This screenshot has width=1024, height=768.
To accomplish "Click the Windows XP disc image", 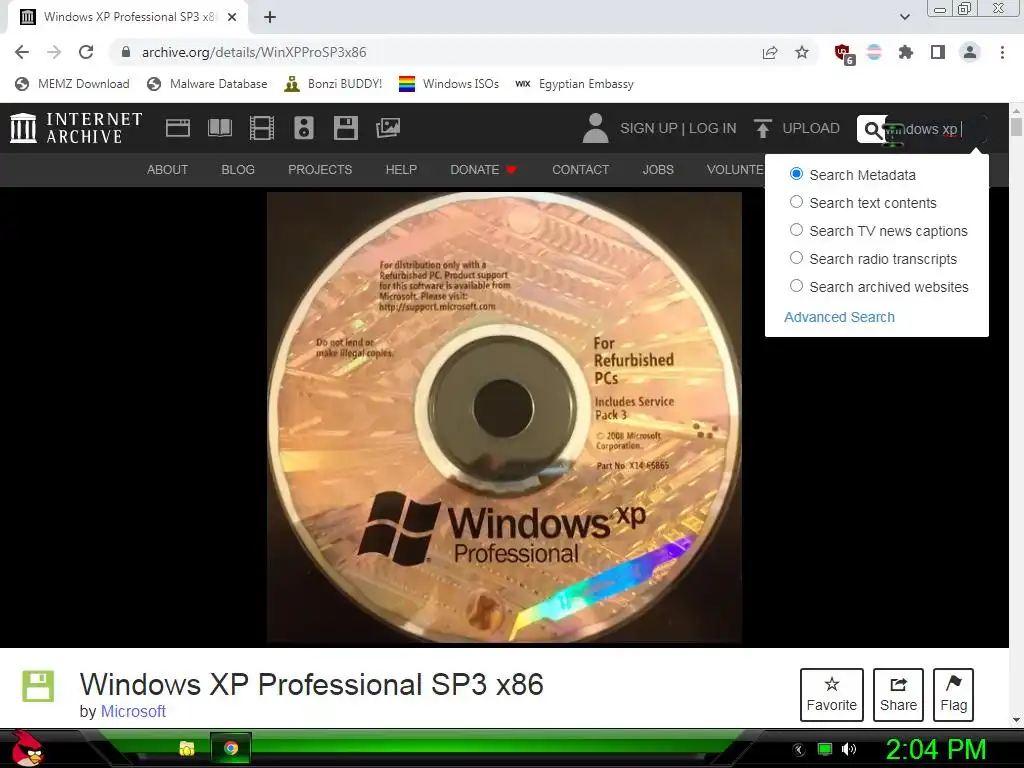I will (504, 418).
